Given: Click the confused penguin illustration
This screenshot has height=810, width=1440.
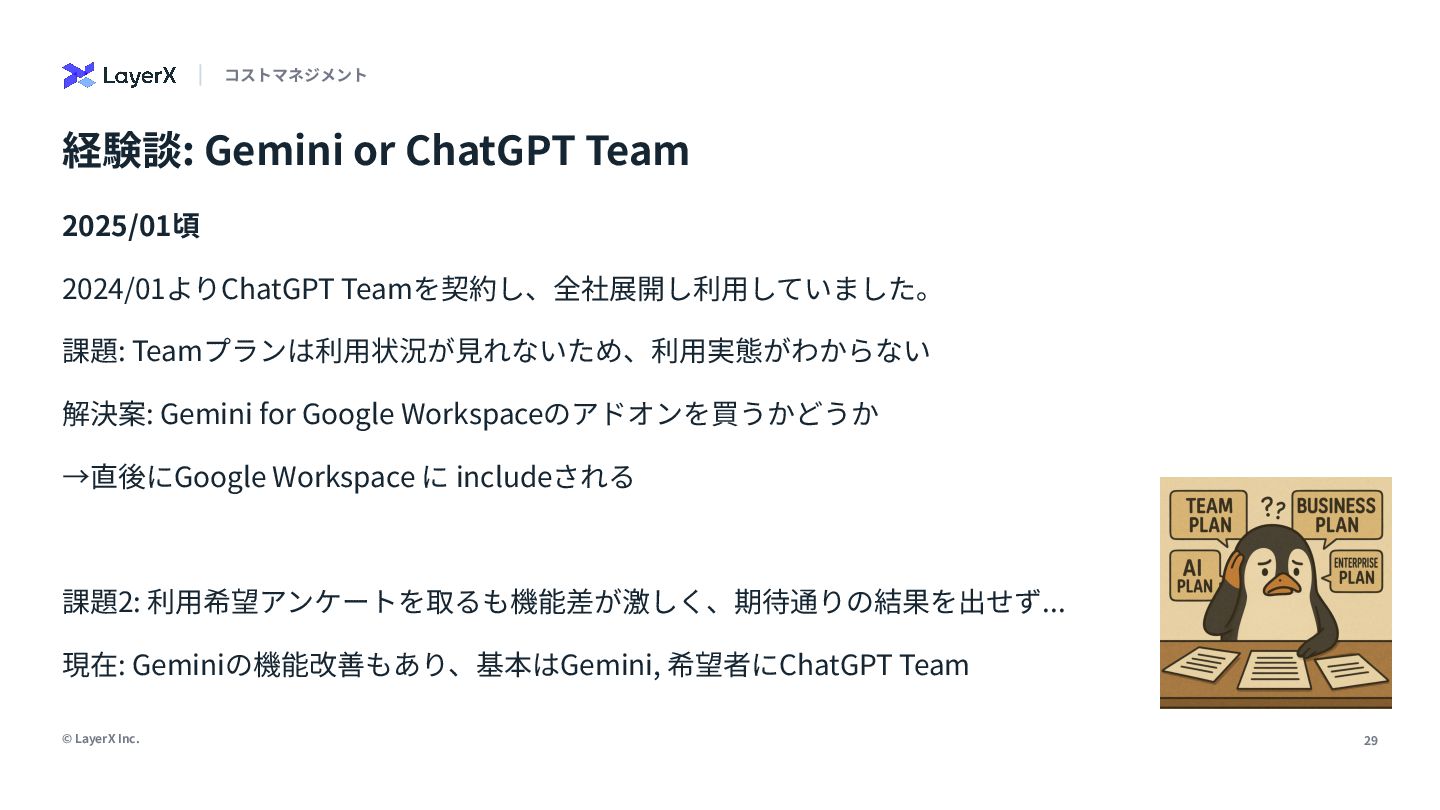Looking at the screenshot, I should 1276,593.
